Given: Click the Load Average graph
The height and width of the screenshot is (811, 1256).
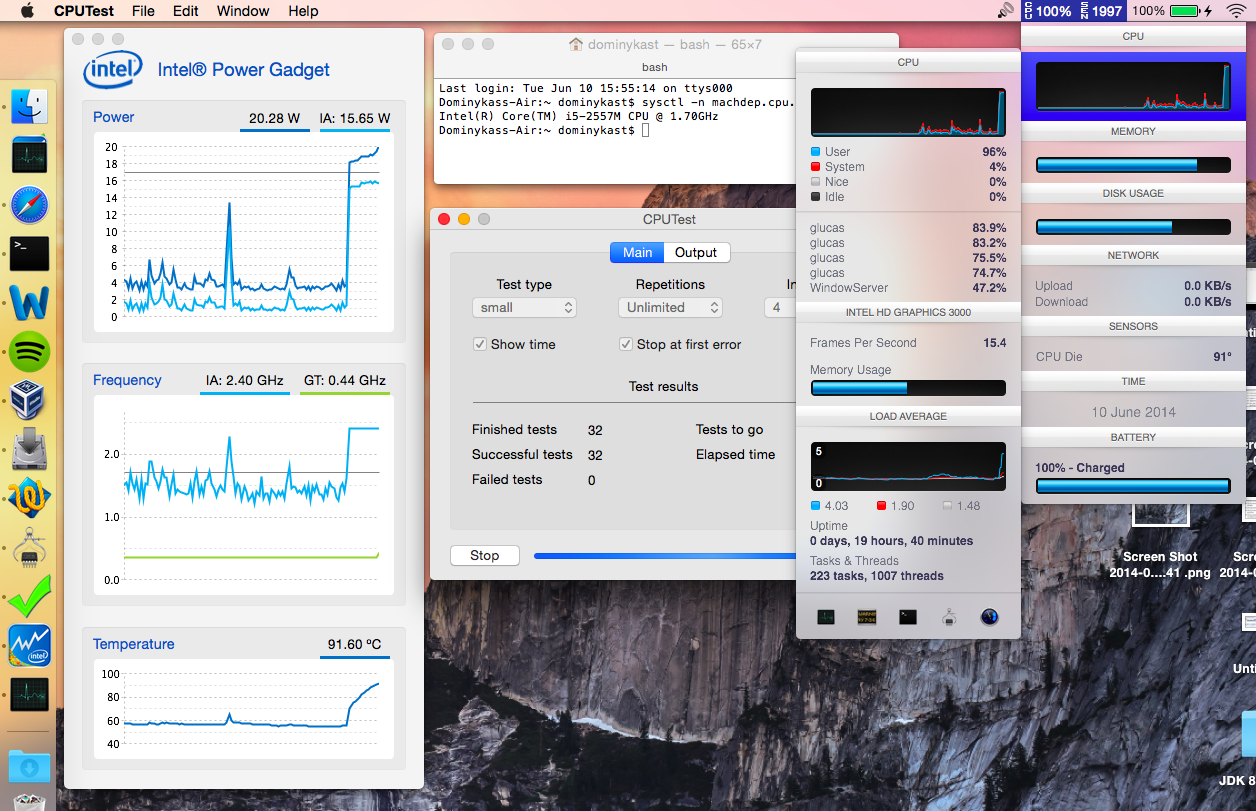Looking at the screenshot, I should pos(908,466).
